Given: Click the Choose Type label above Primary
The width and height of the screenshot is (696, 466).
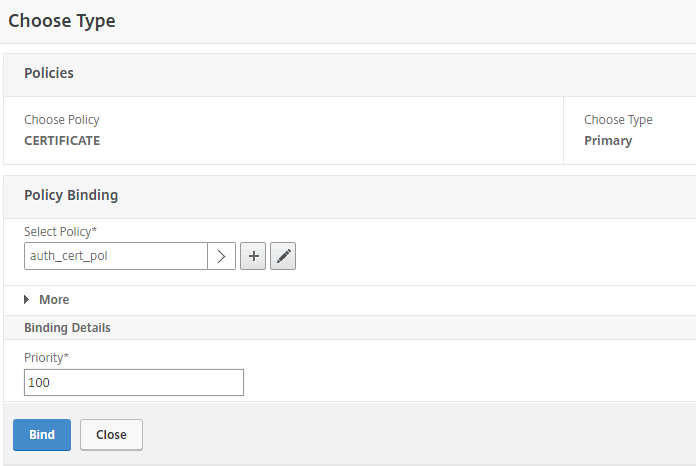Looking at the screenshot, I should coord(618,120).
